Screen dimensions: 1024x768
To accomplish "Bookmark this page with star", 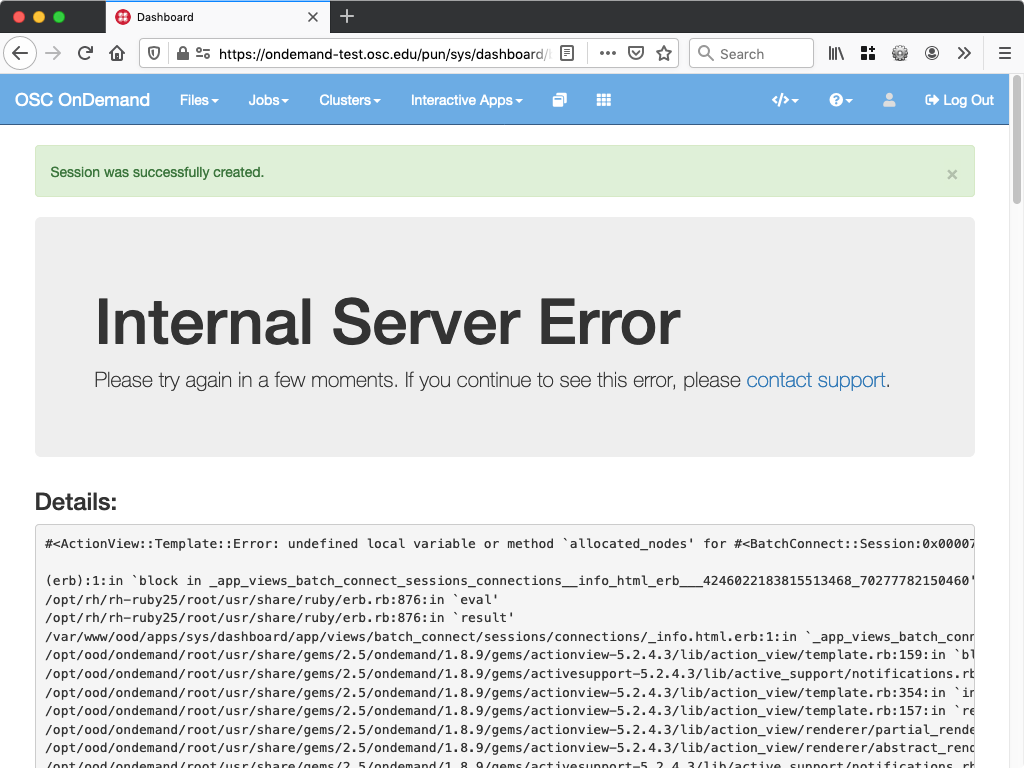I will [x=664, y=54].
